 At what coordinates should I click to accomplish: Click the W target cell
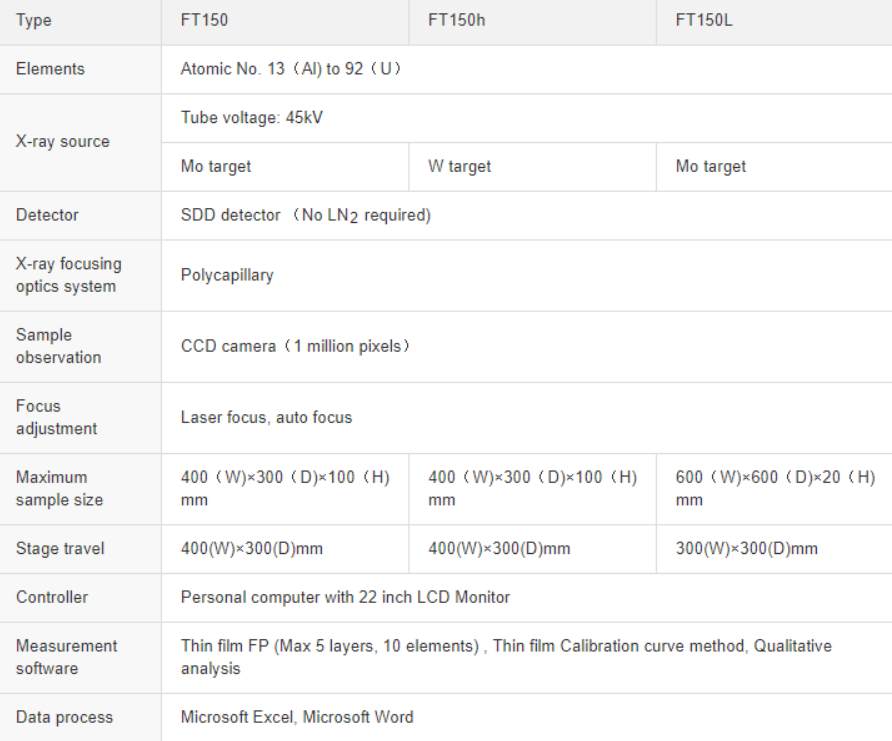pos(460,167)
